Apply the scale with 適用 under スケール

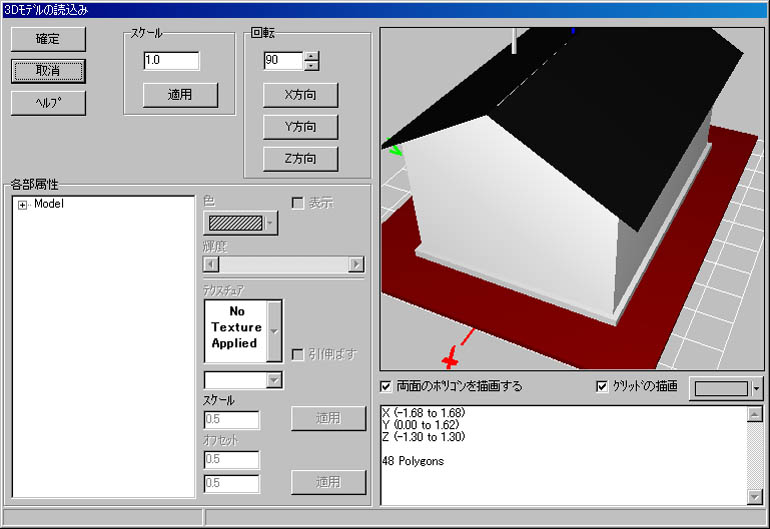point(180,95)
